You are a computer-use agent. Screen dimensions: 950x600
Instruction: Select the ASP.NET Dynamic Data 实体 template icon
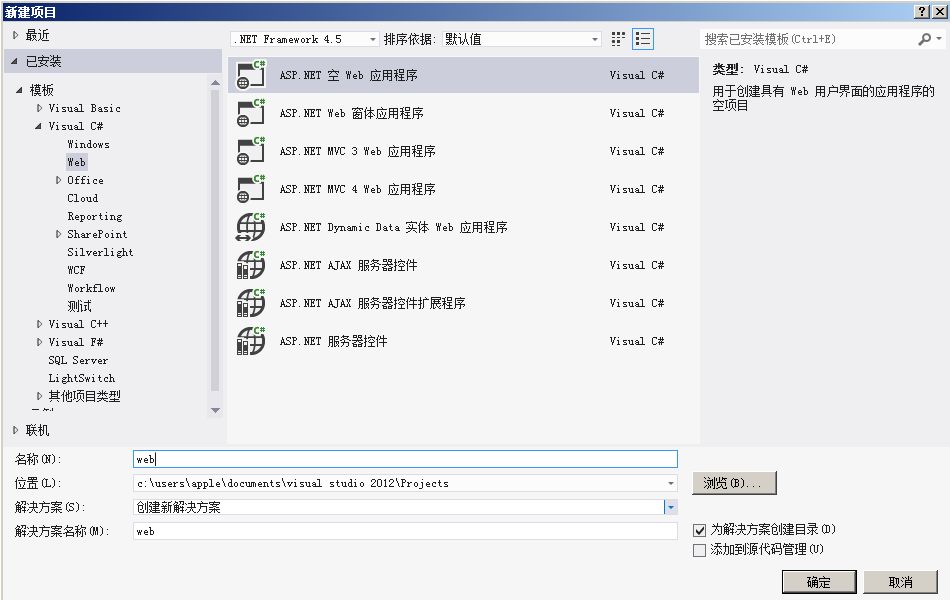click(251, 227)
